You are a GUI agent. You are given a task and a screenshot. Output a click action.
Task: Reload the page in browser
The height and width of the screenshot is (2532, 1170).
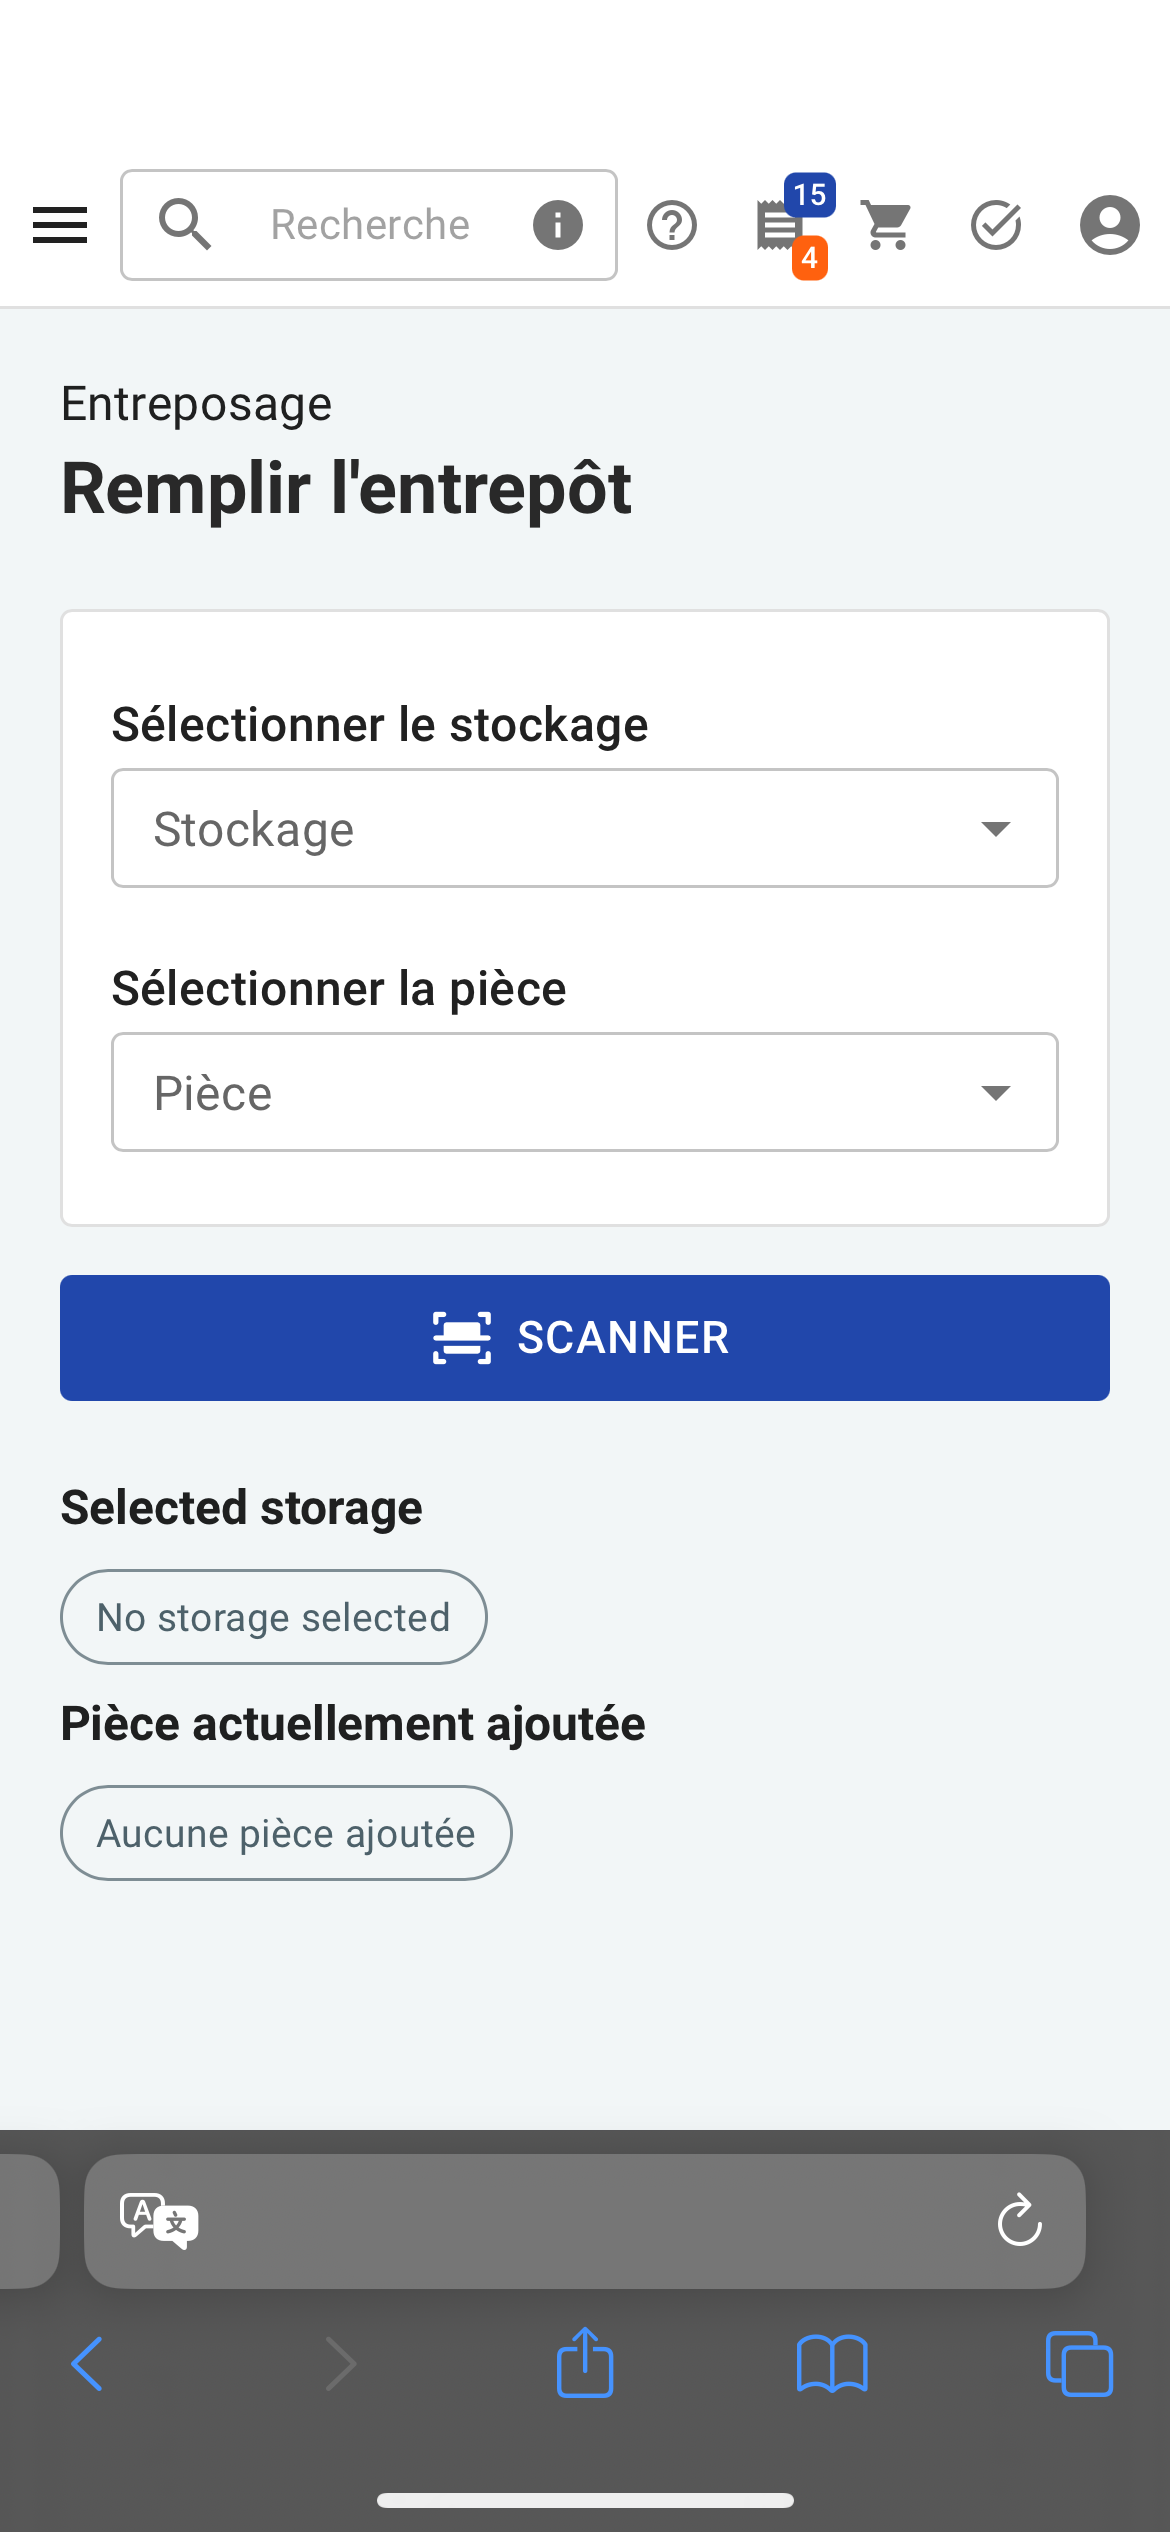[1019, 2221]
